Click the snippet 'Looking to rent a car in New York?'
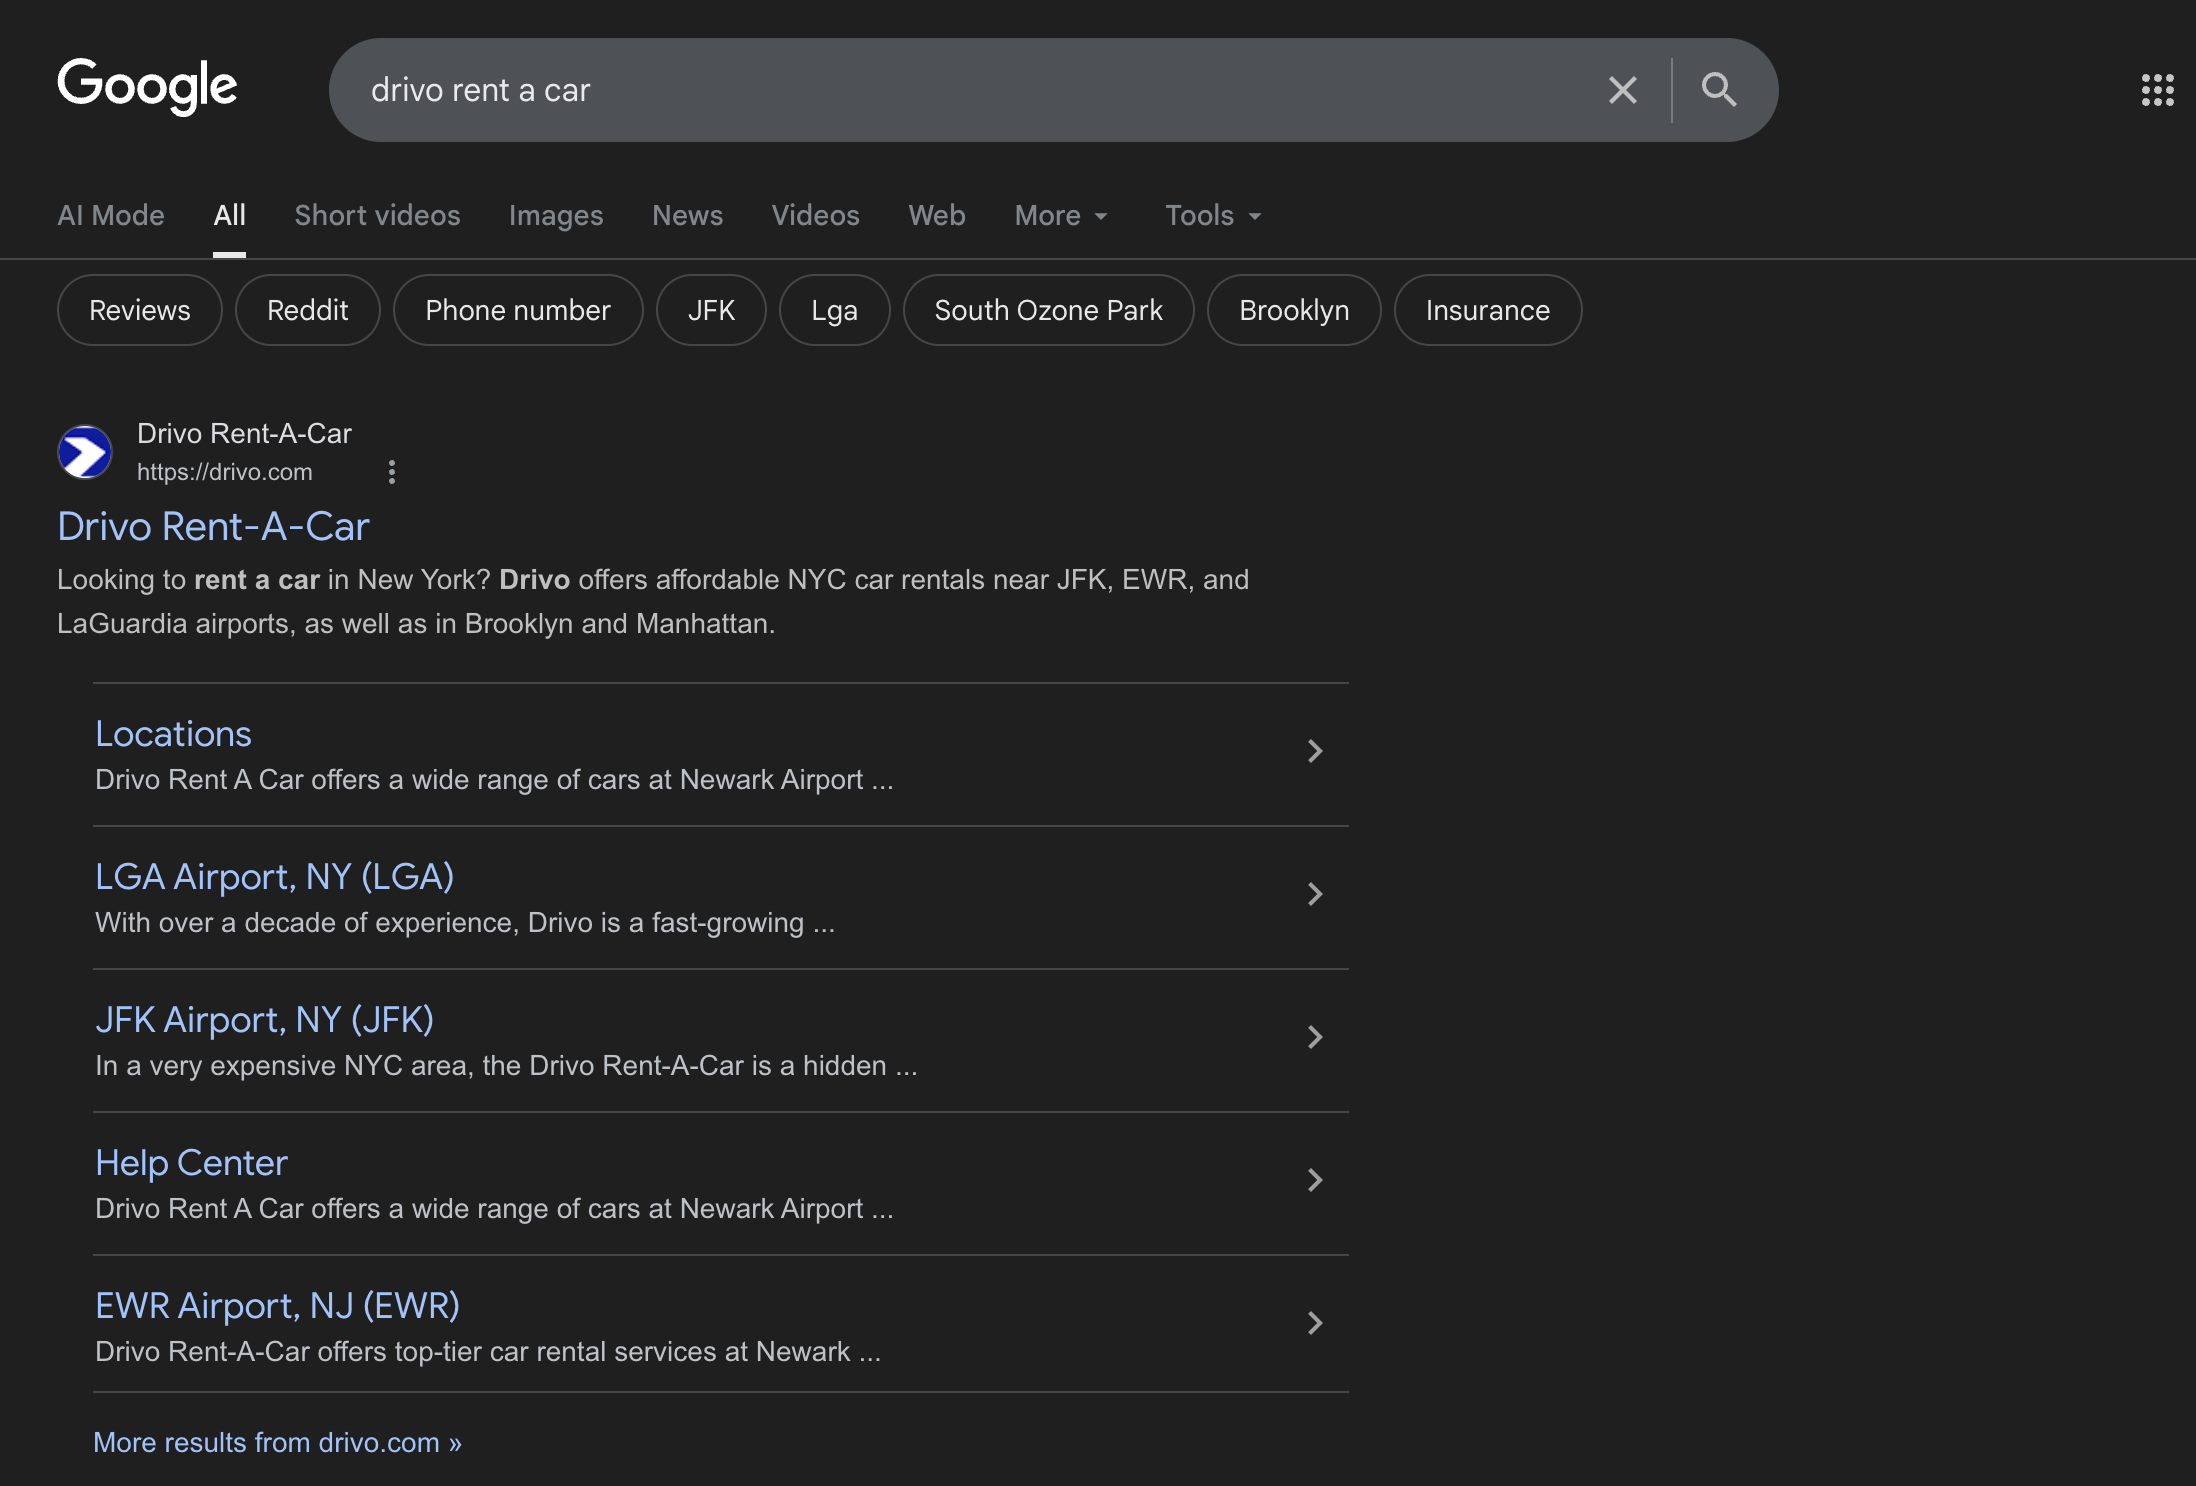This screenshot has height=1486, width=2196. [x=274, y=580]
